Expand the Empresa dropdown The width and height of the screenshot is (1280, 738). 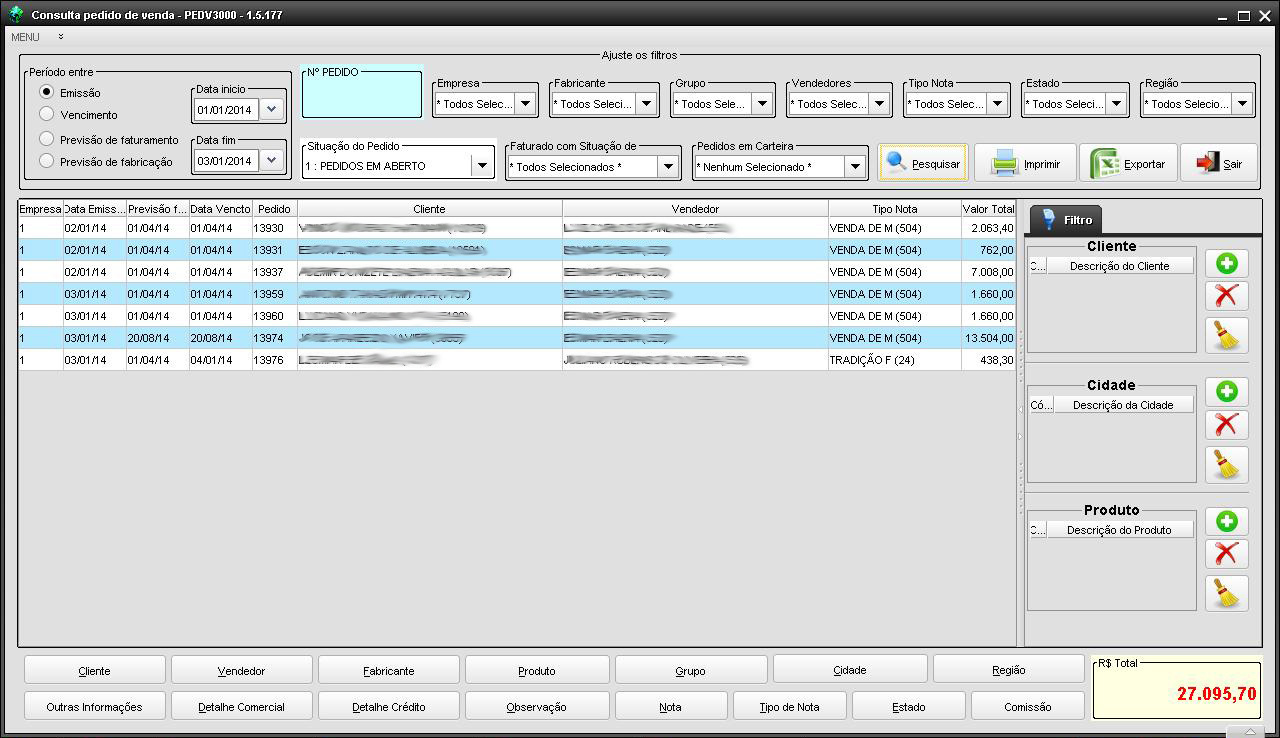pyautogui.click(x=526, y=103)
